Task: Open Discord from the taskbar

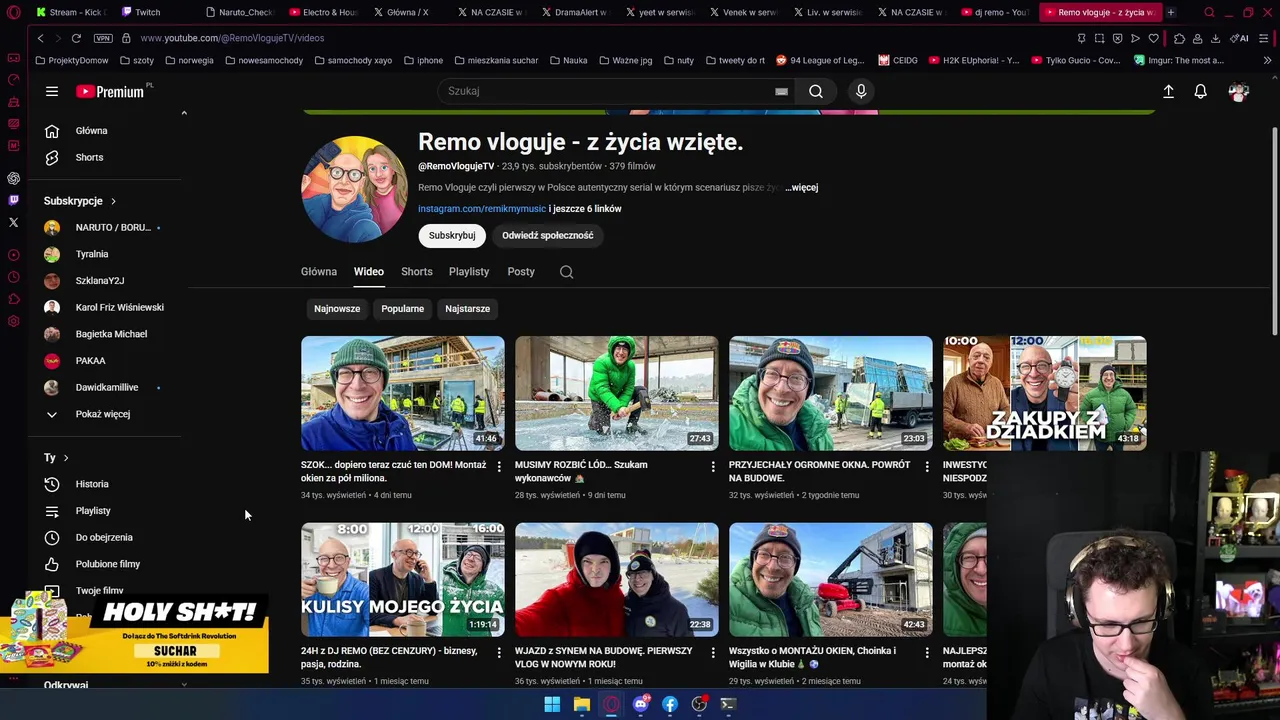Action: click(640, 704)
